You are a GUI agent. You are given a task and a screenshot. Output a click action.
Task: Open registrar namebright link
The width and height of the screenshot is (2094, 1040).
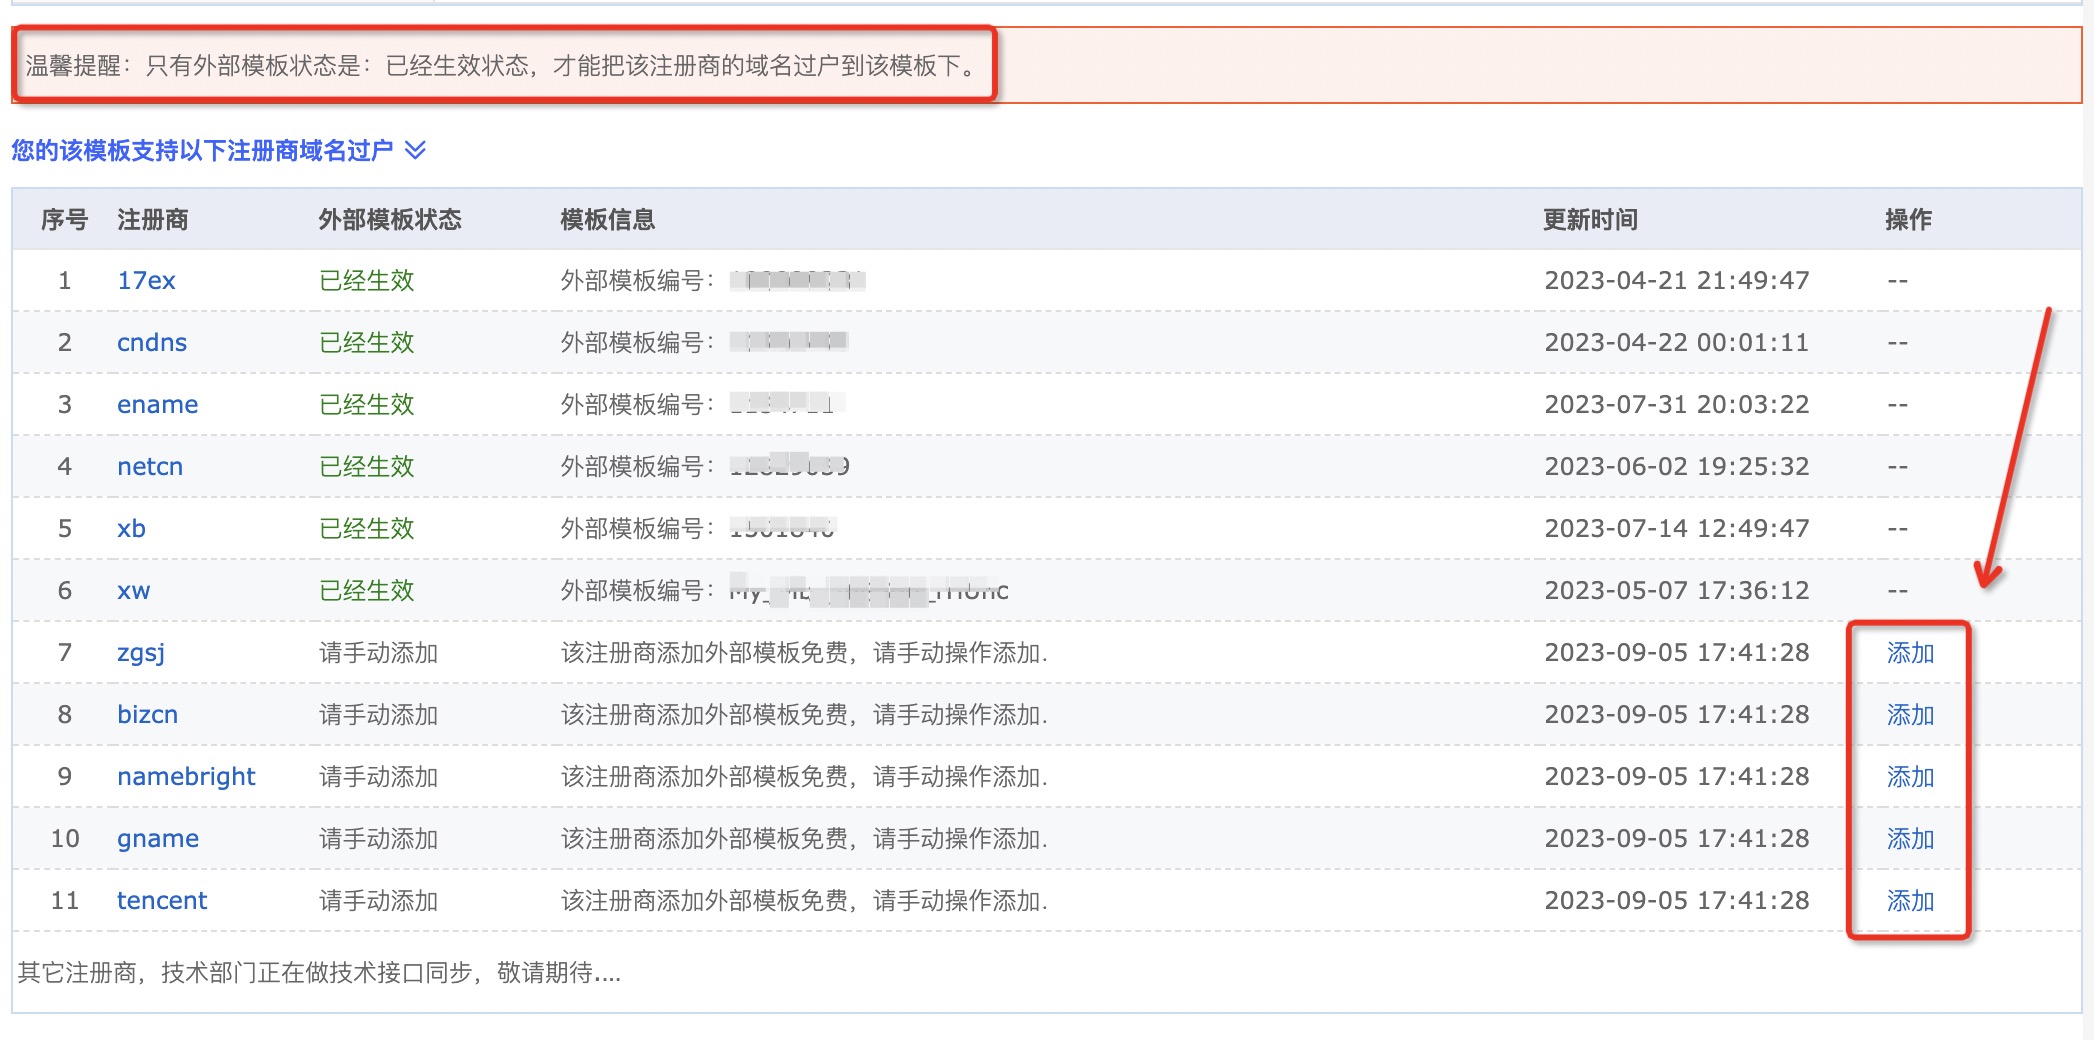[186, 777]
